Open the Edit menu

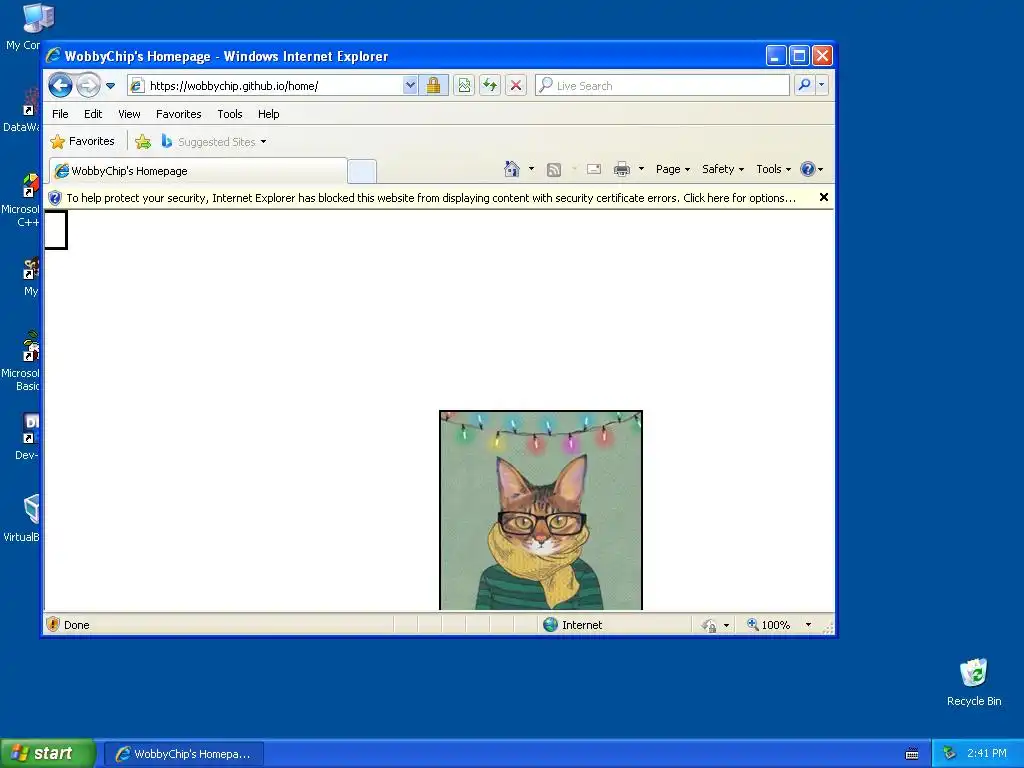tap(93, 114)
